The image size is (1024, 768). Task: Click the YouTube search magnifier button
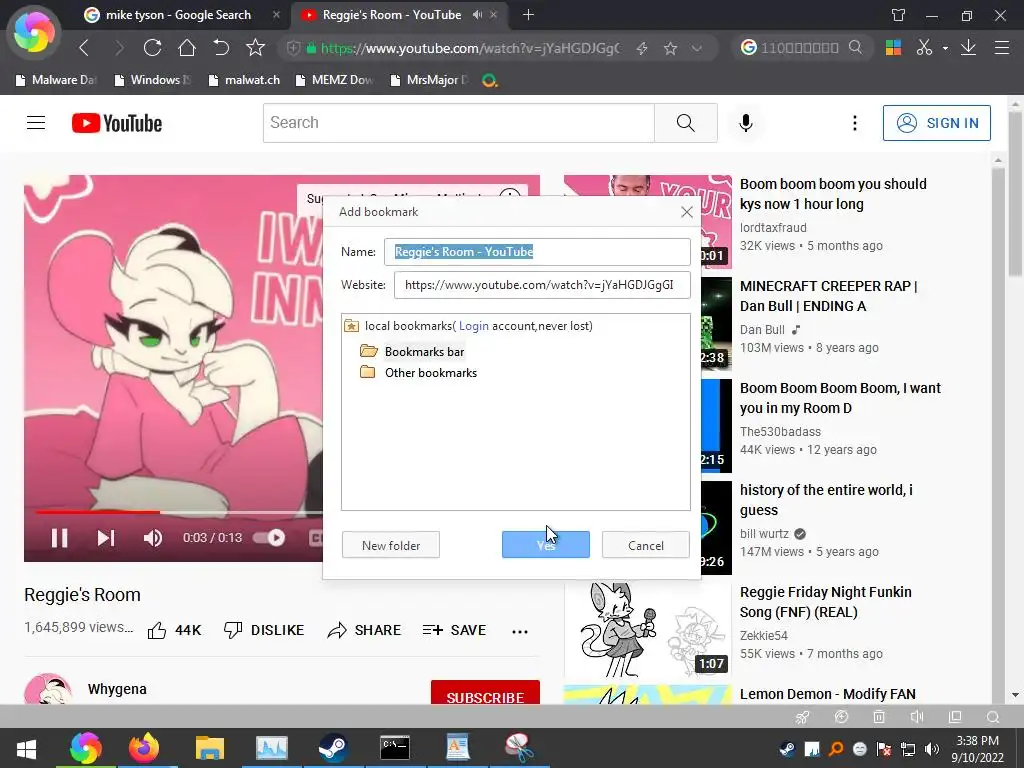(x=686, y=123)
